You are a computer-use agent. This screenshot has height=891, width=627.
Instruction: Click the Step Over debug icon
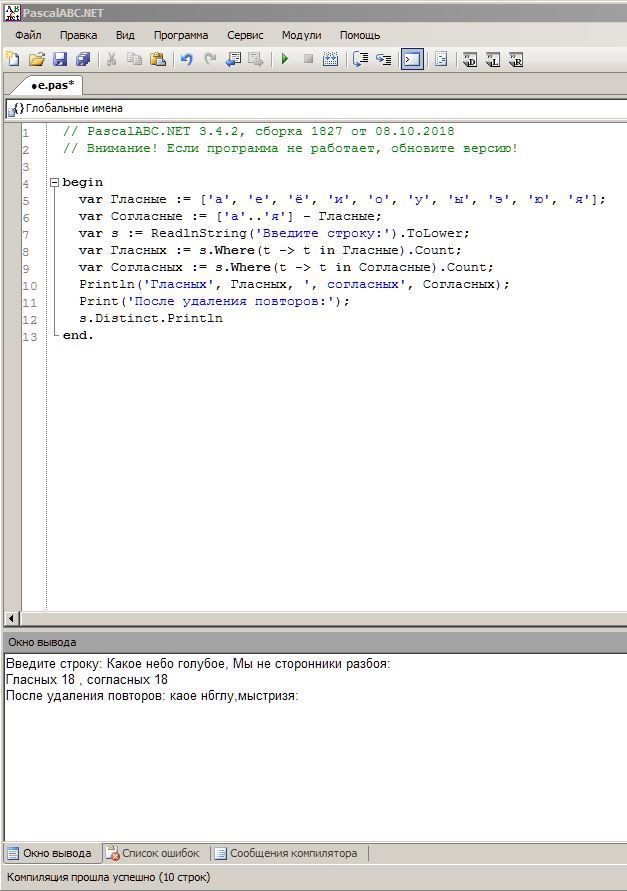coord(360,59)
